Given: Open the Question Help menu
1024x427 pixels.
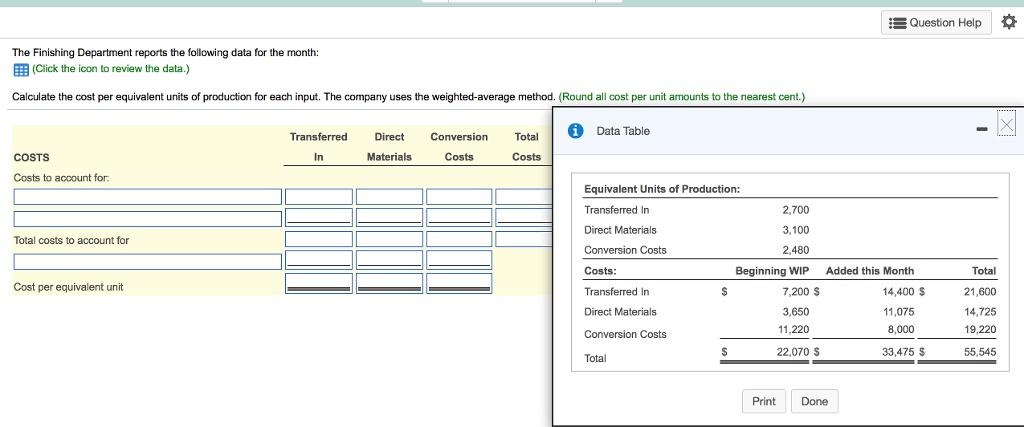Looking at the screenshot, I should pos(936,23).
